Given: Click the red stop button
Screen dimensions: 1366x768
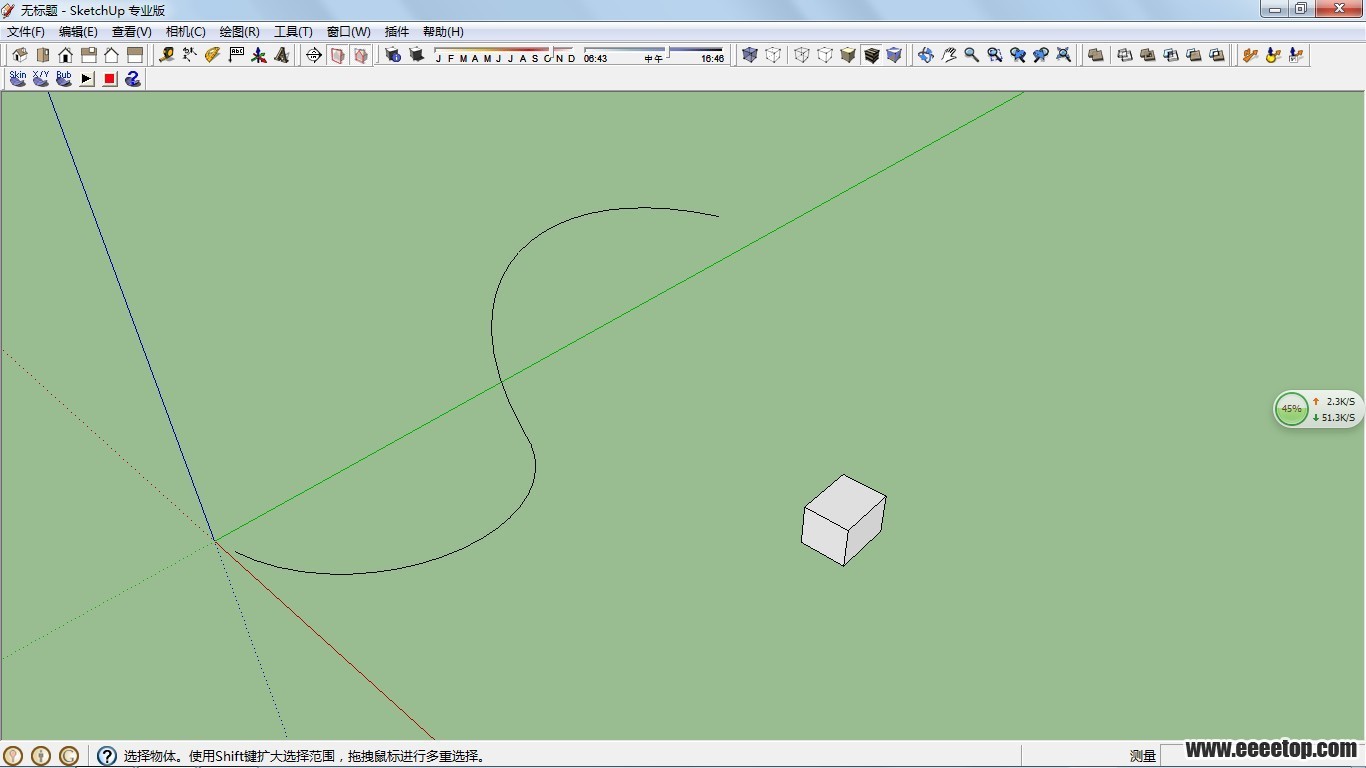Looking at the screenshot, I should [110, 78].
